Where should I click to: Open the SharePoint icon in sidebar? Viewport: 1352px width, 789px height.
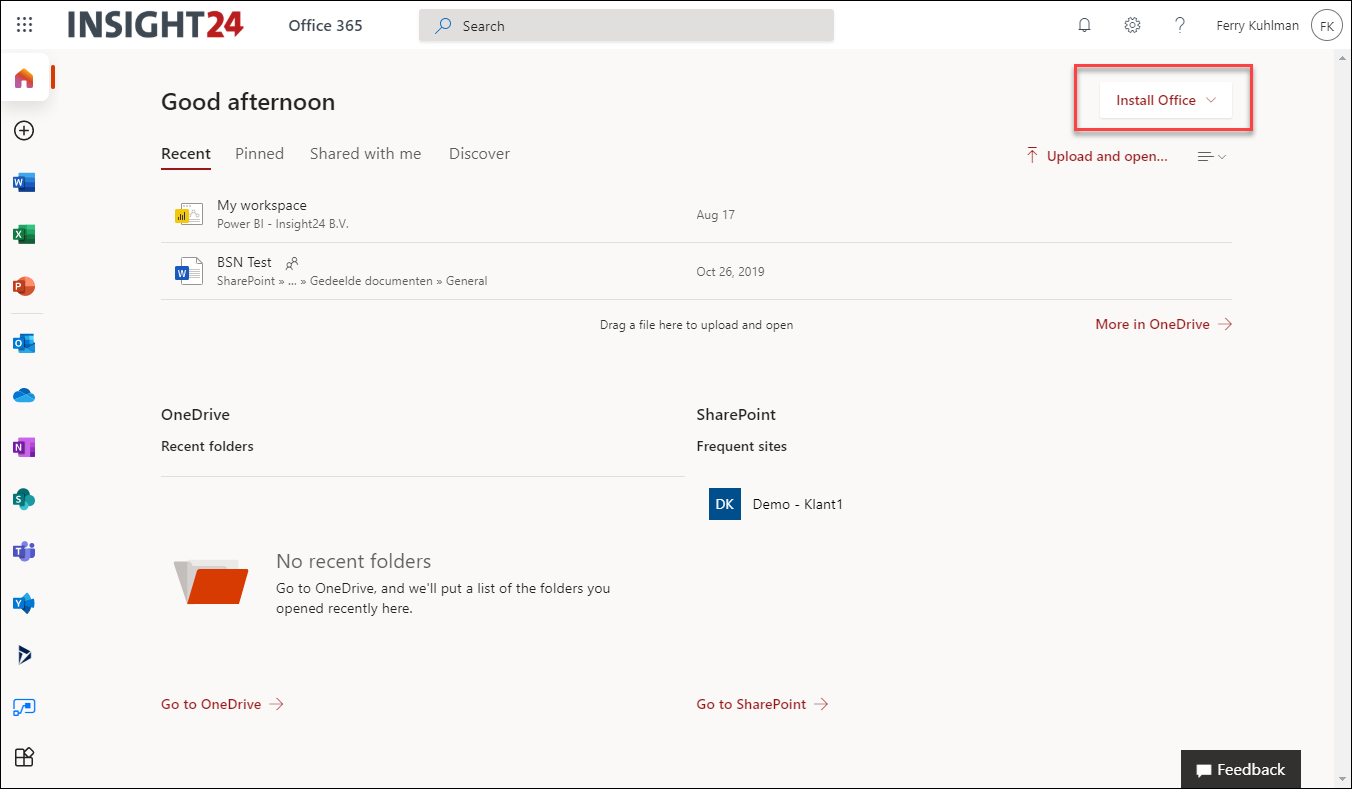tap(24, 499)
